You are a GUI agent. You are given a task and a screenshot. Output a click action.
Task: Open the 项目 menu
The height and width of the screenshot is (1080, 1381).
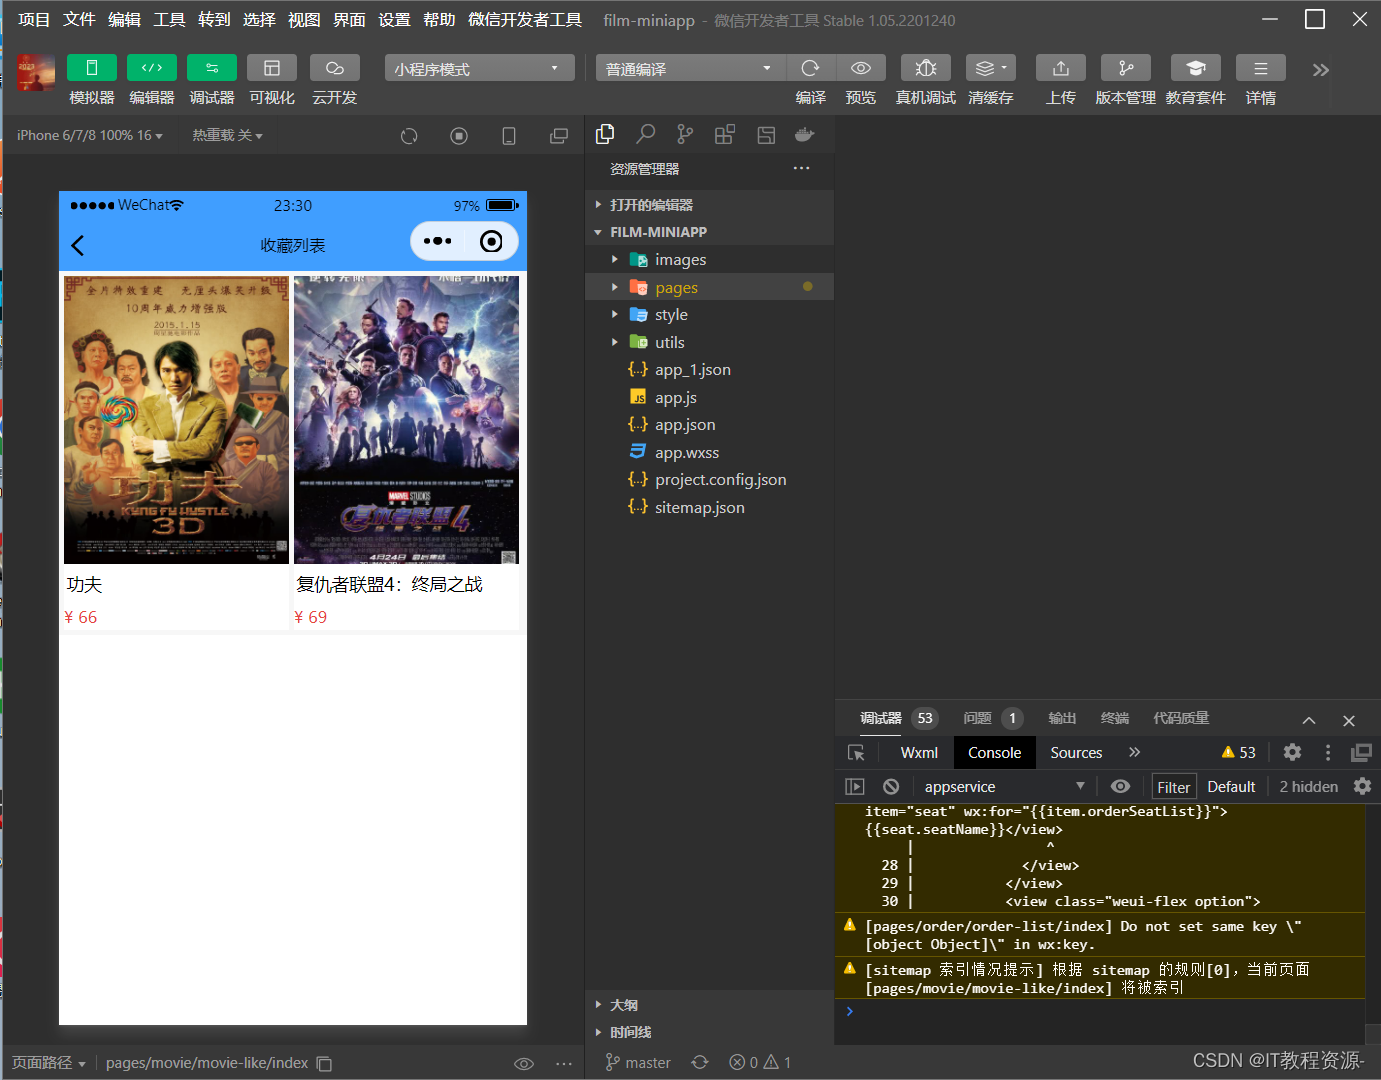tap(34, 19)
